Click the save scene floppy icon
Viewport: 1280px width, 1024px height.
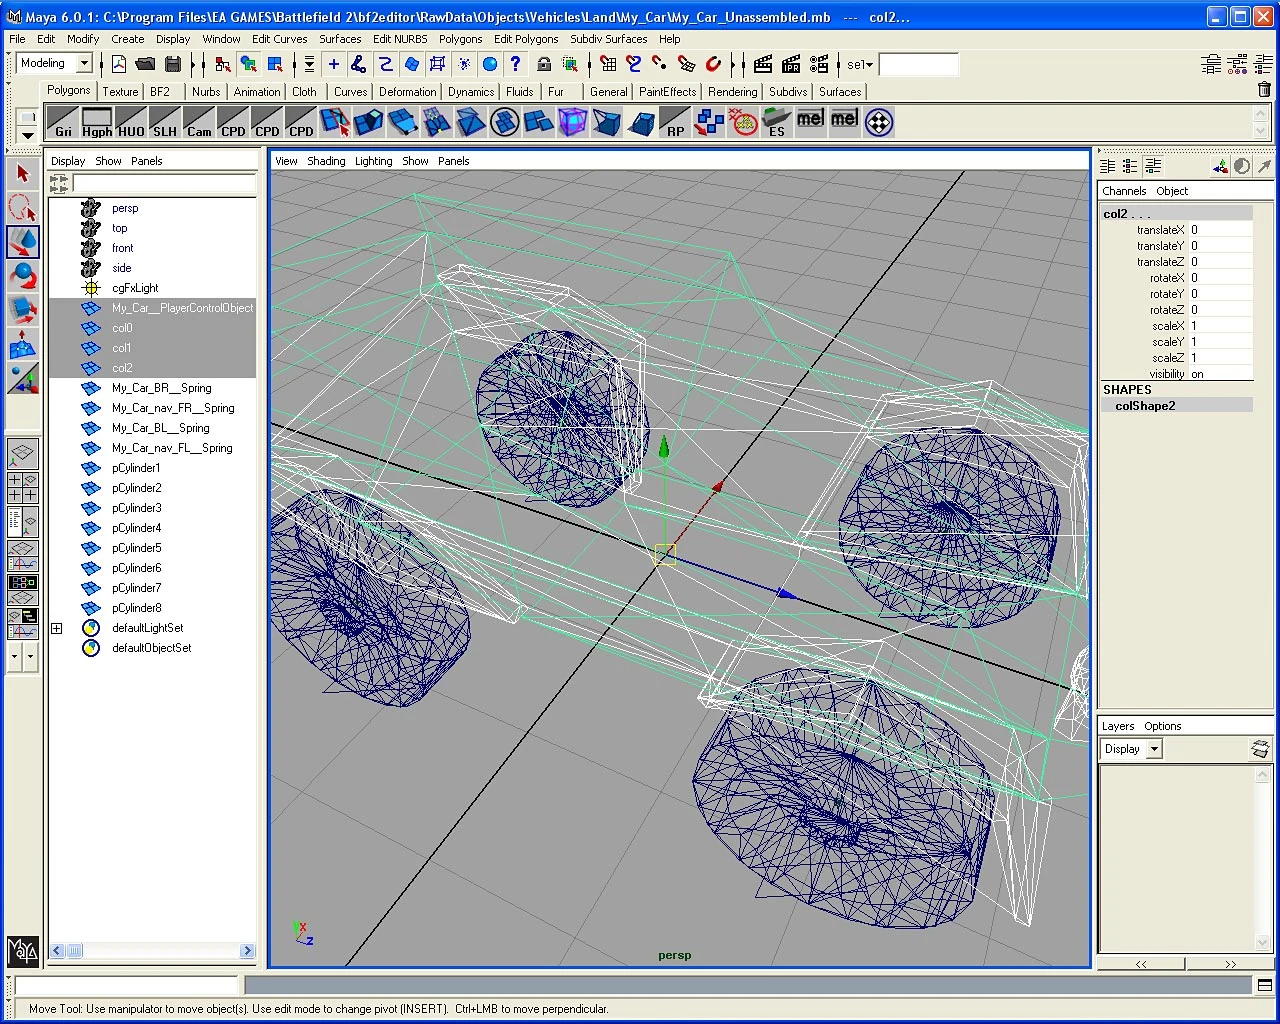(x=173, y=64)
